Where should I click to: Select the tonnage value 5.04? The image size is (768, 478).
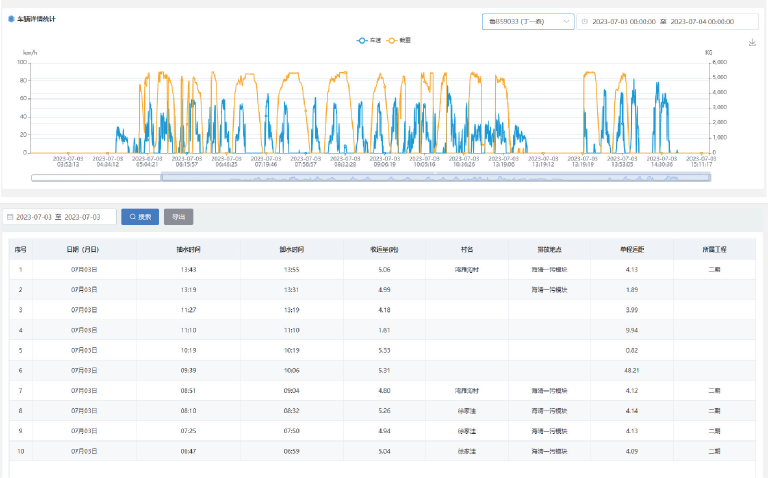tap(384, 451)
